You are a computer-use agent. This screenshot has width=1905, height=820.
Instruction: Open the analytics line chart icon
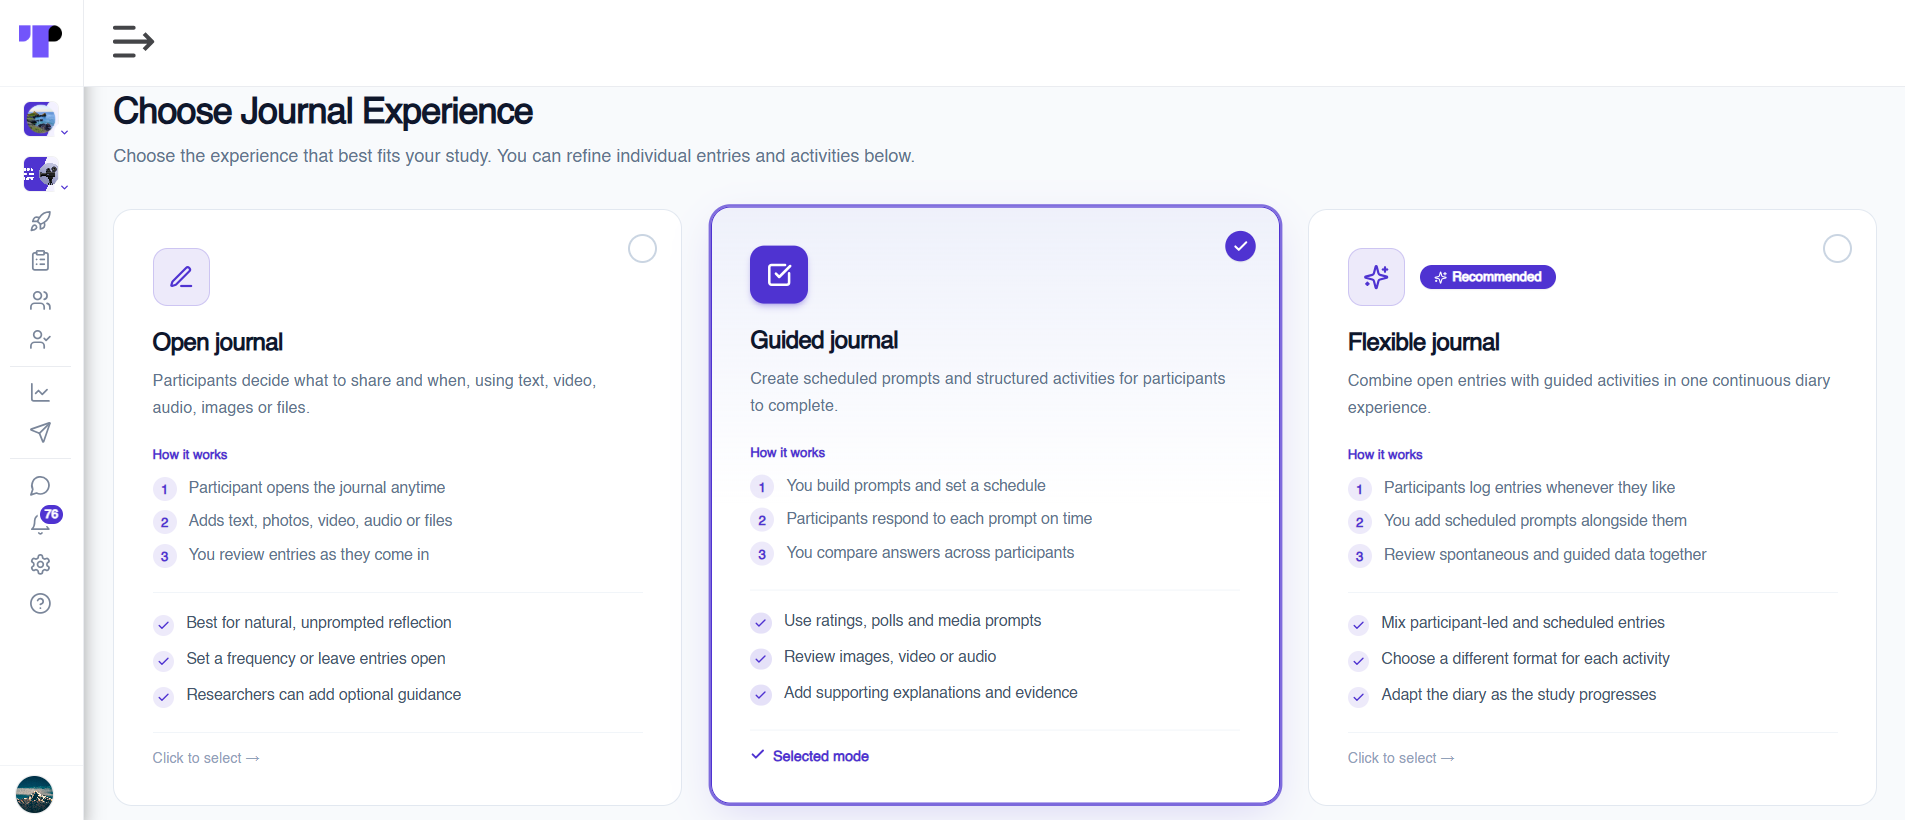pyautogui.click(x=40, y=393)
